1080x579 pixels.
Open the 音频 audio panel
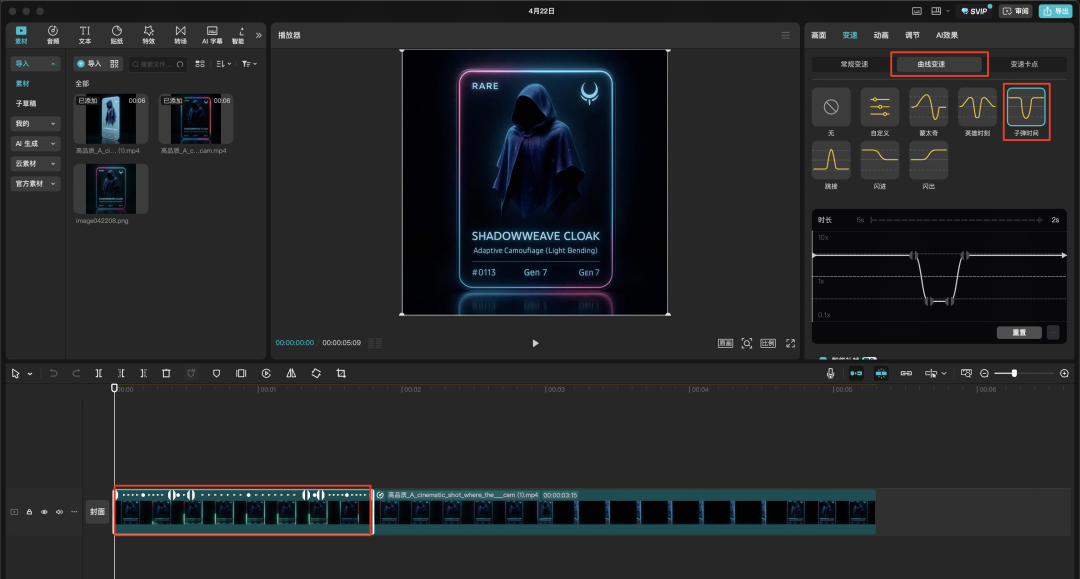tap(53, 34)
